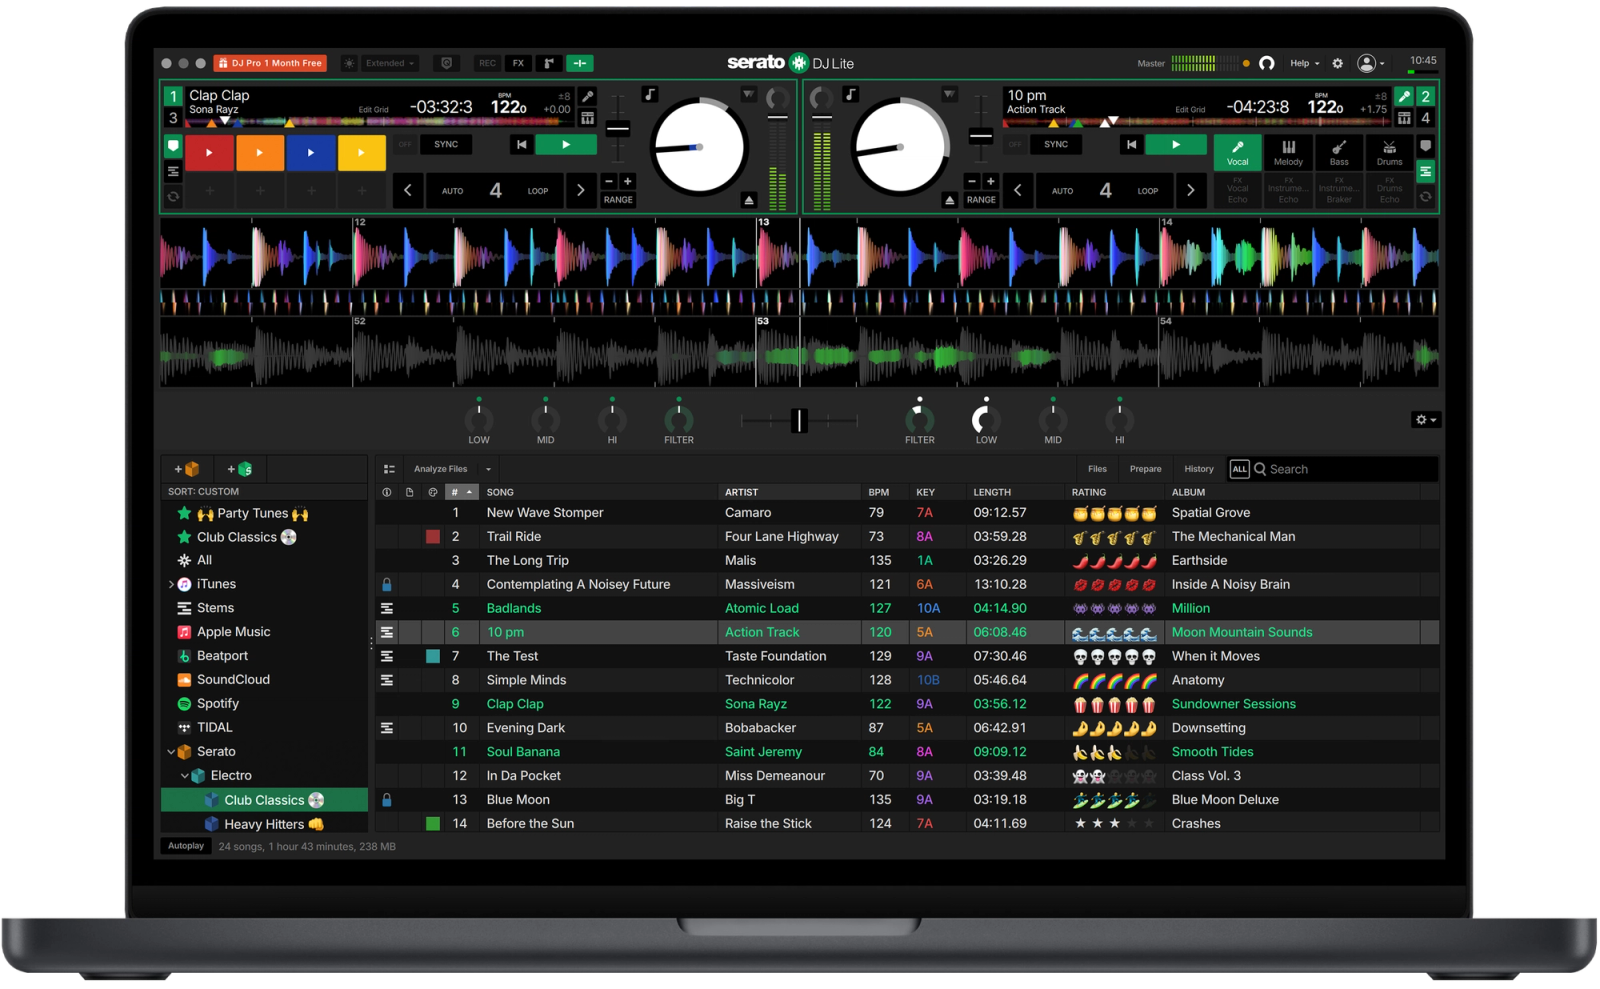Jump to previous track on deck 1

coord(521,145)
